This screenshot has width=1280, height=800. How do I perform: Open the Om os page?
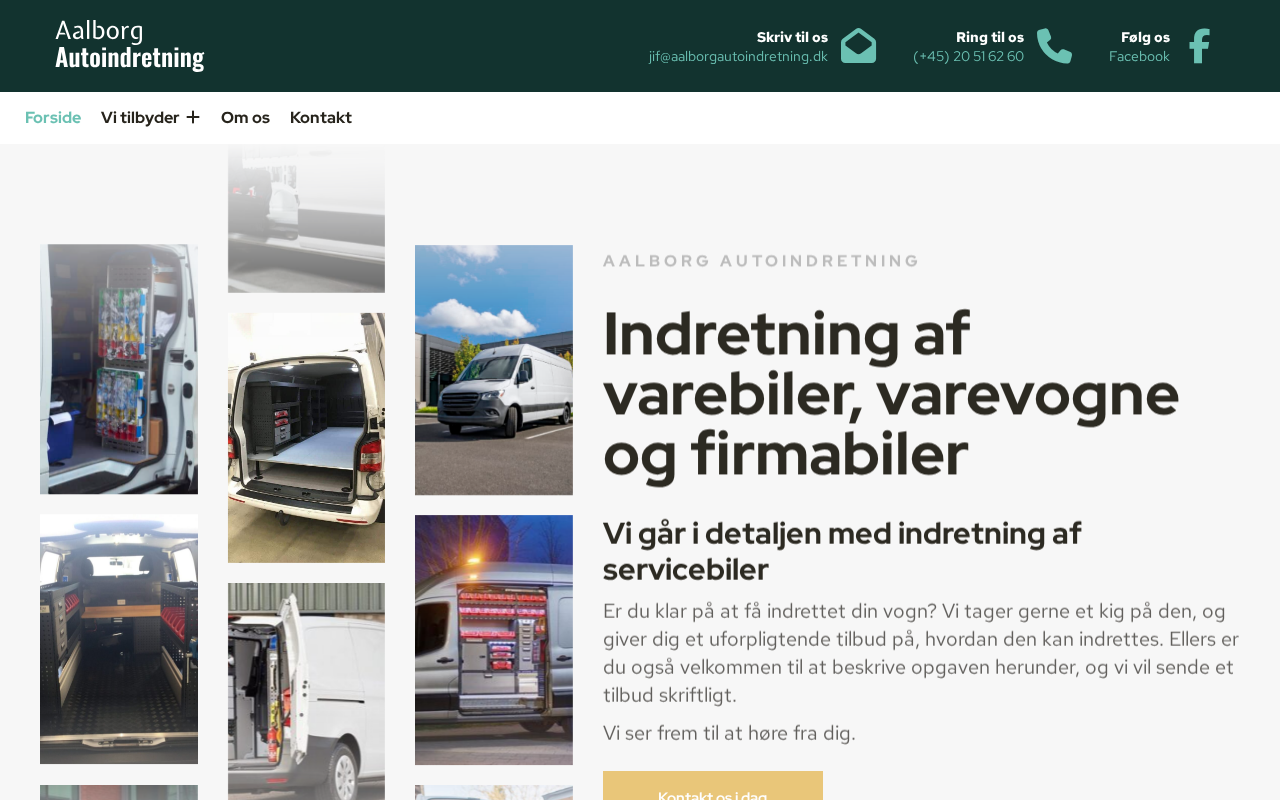[245, 118]
